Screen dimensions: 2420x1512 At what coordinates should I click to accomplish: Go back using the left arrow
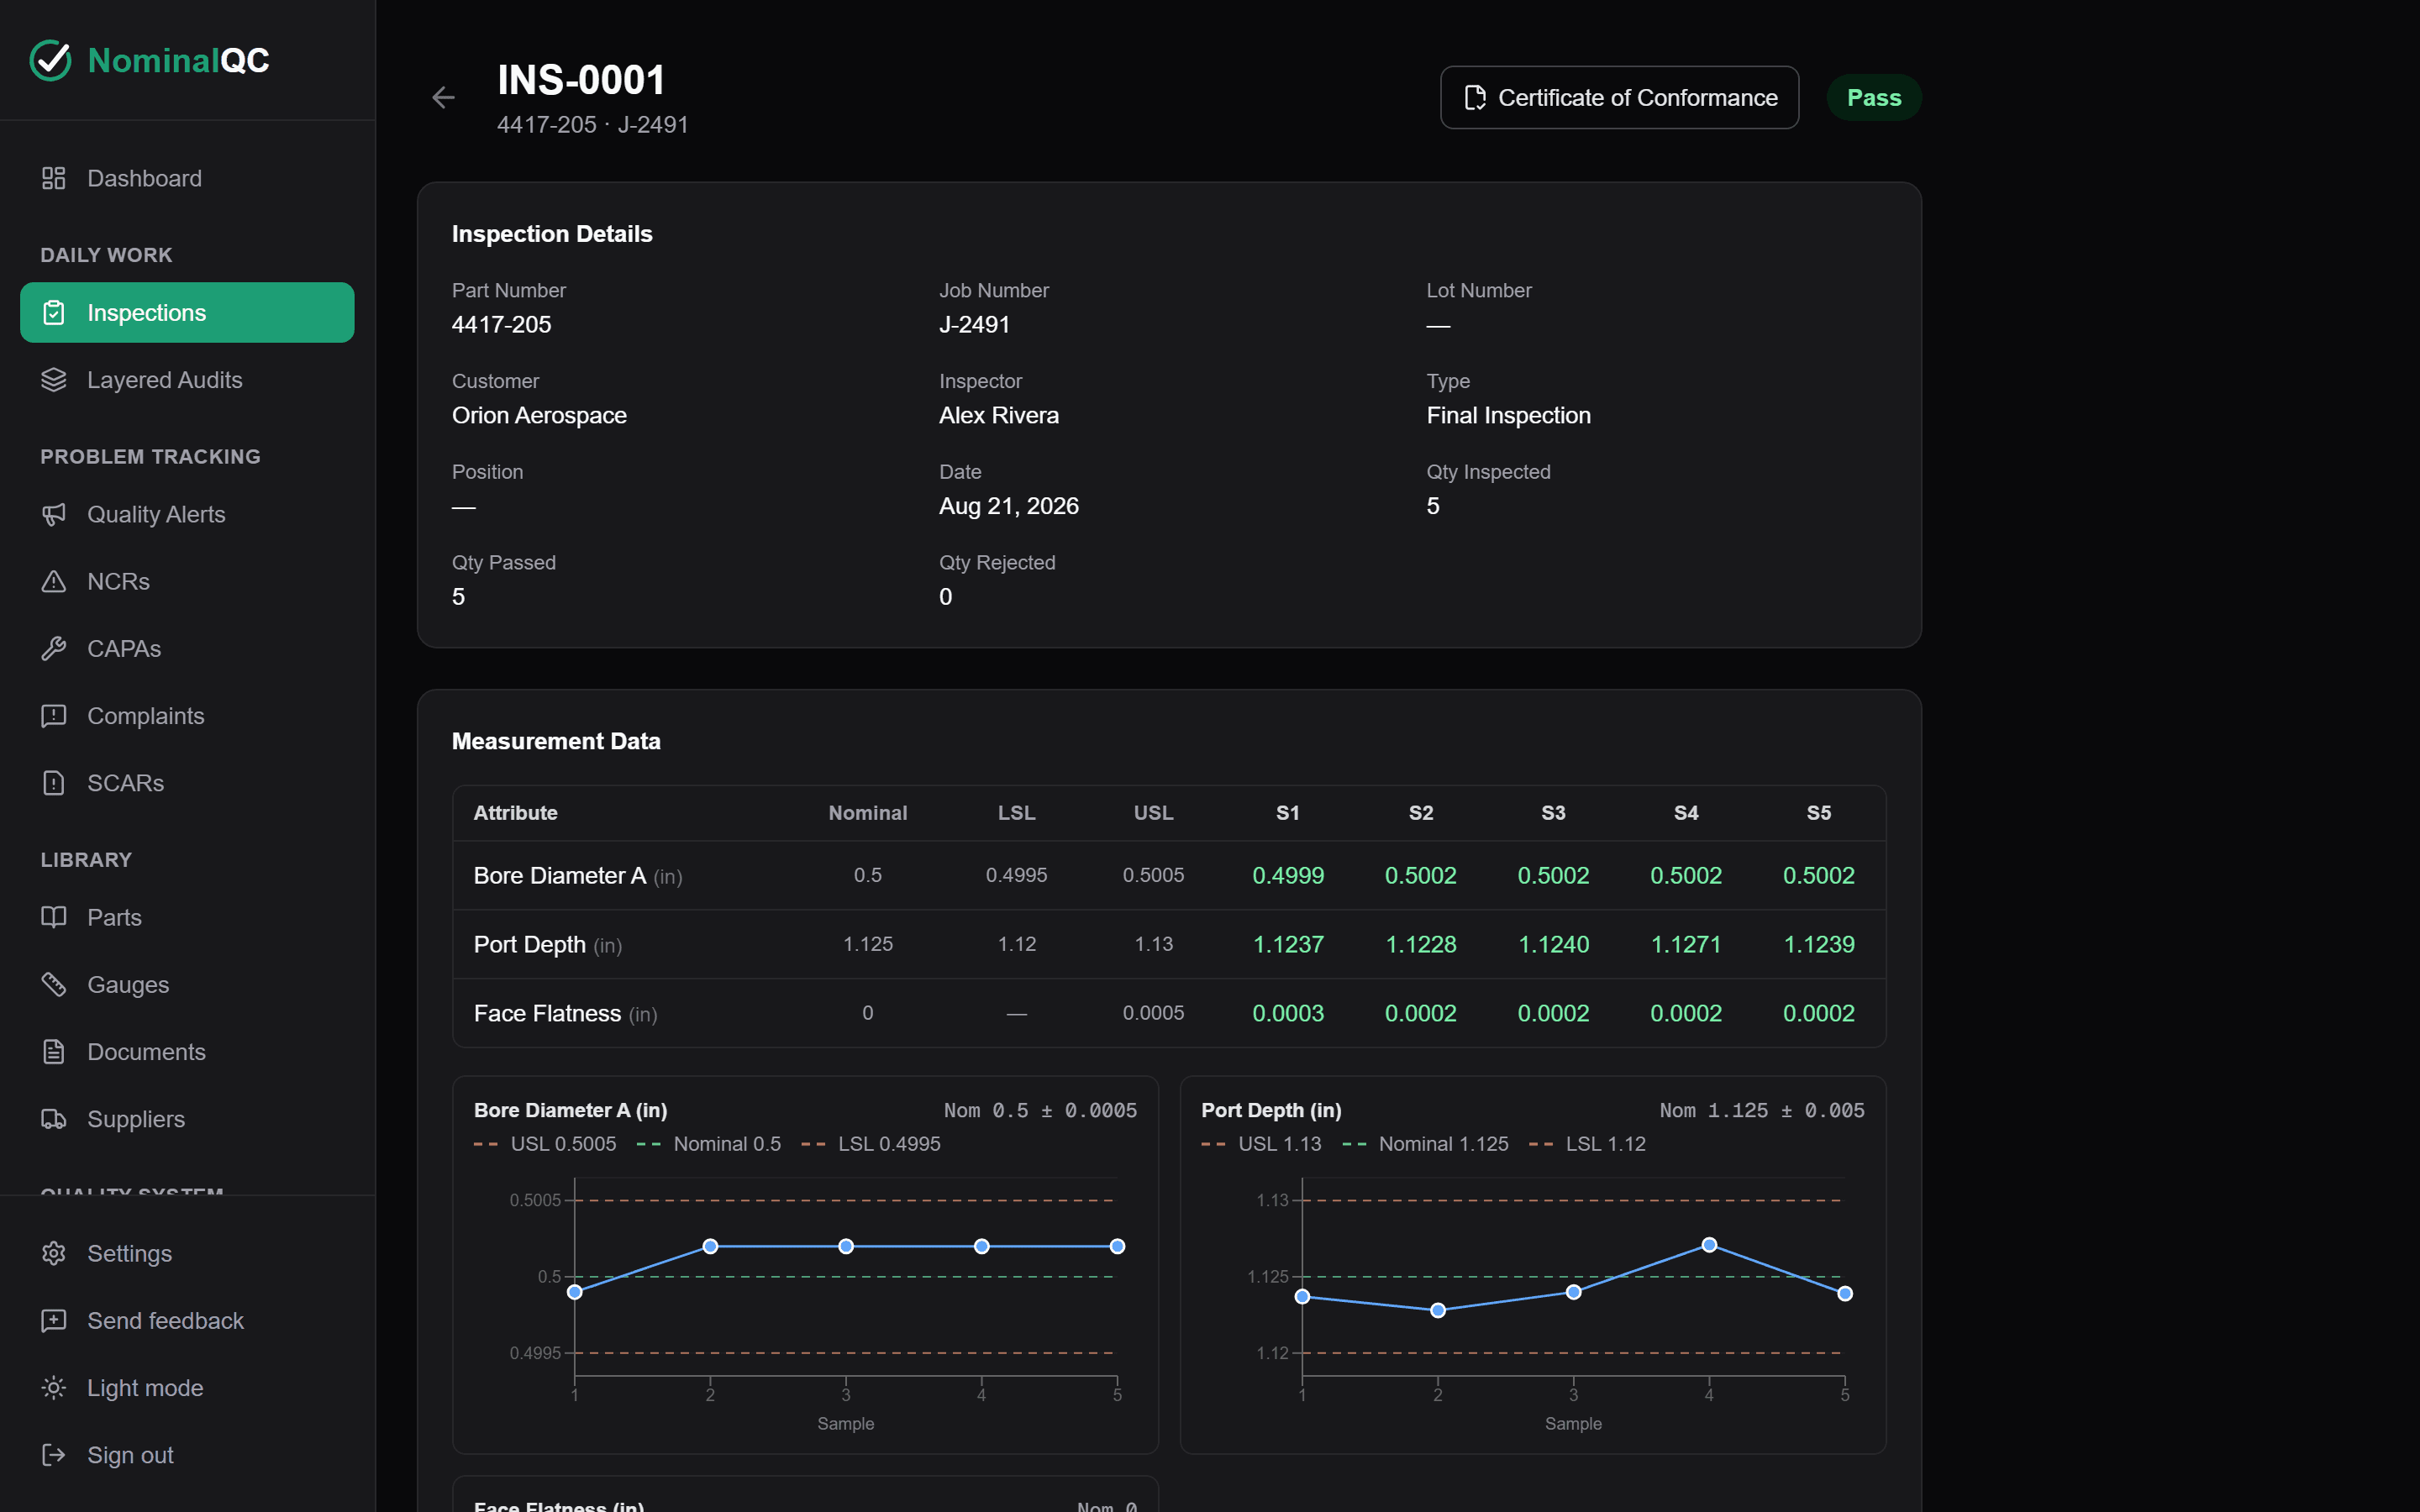click(443, 97)
